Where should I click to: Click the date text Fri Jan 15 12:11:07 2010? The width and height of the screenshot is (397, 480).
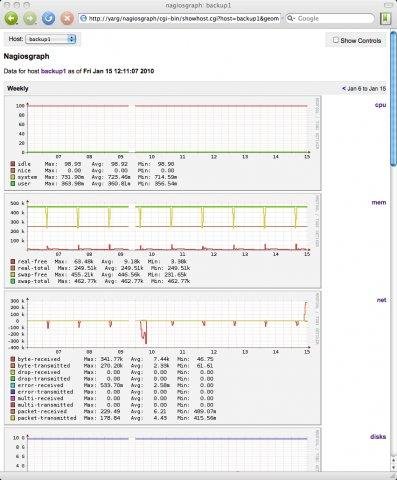tap(119, 71)
